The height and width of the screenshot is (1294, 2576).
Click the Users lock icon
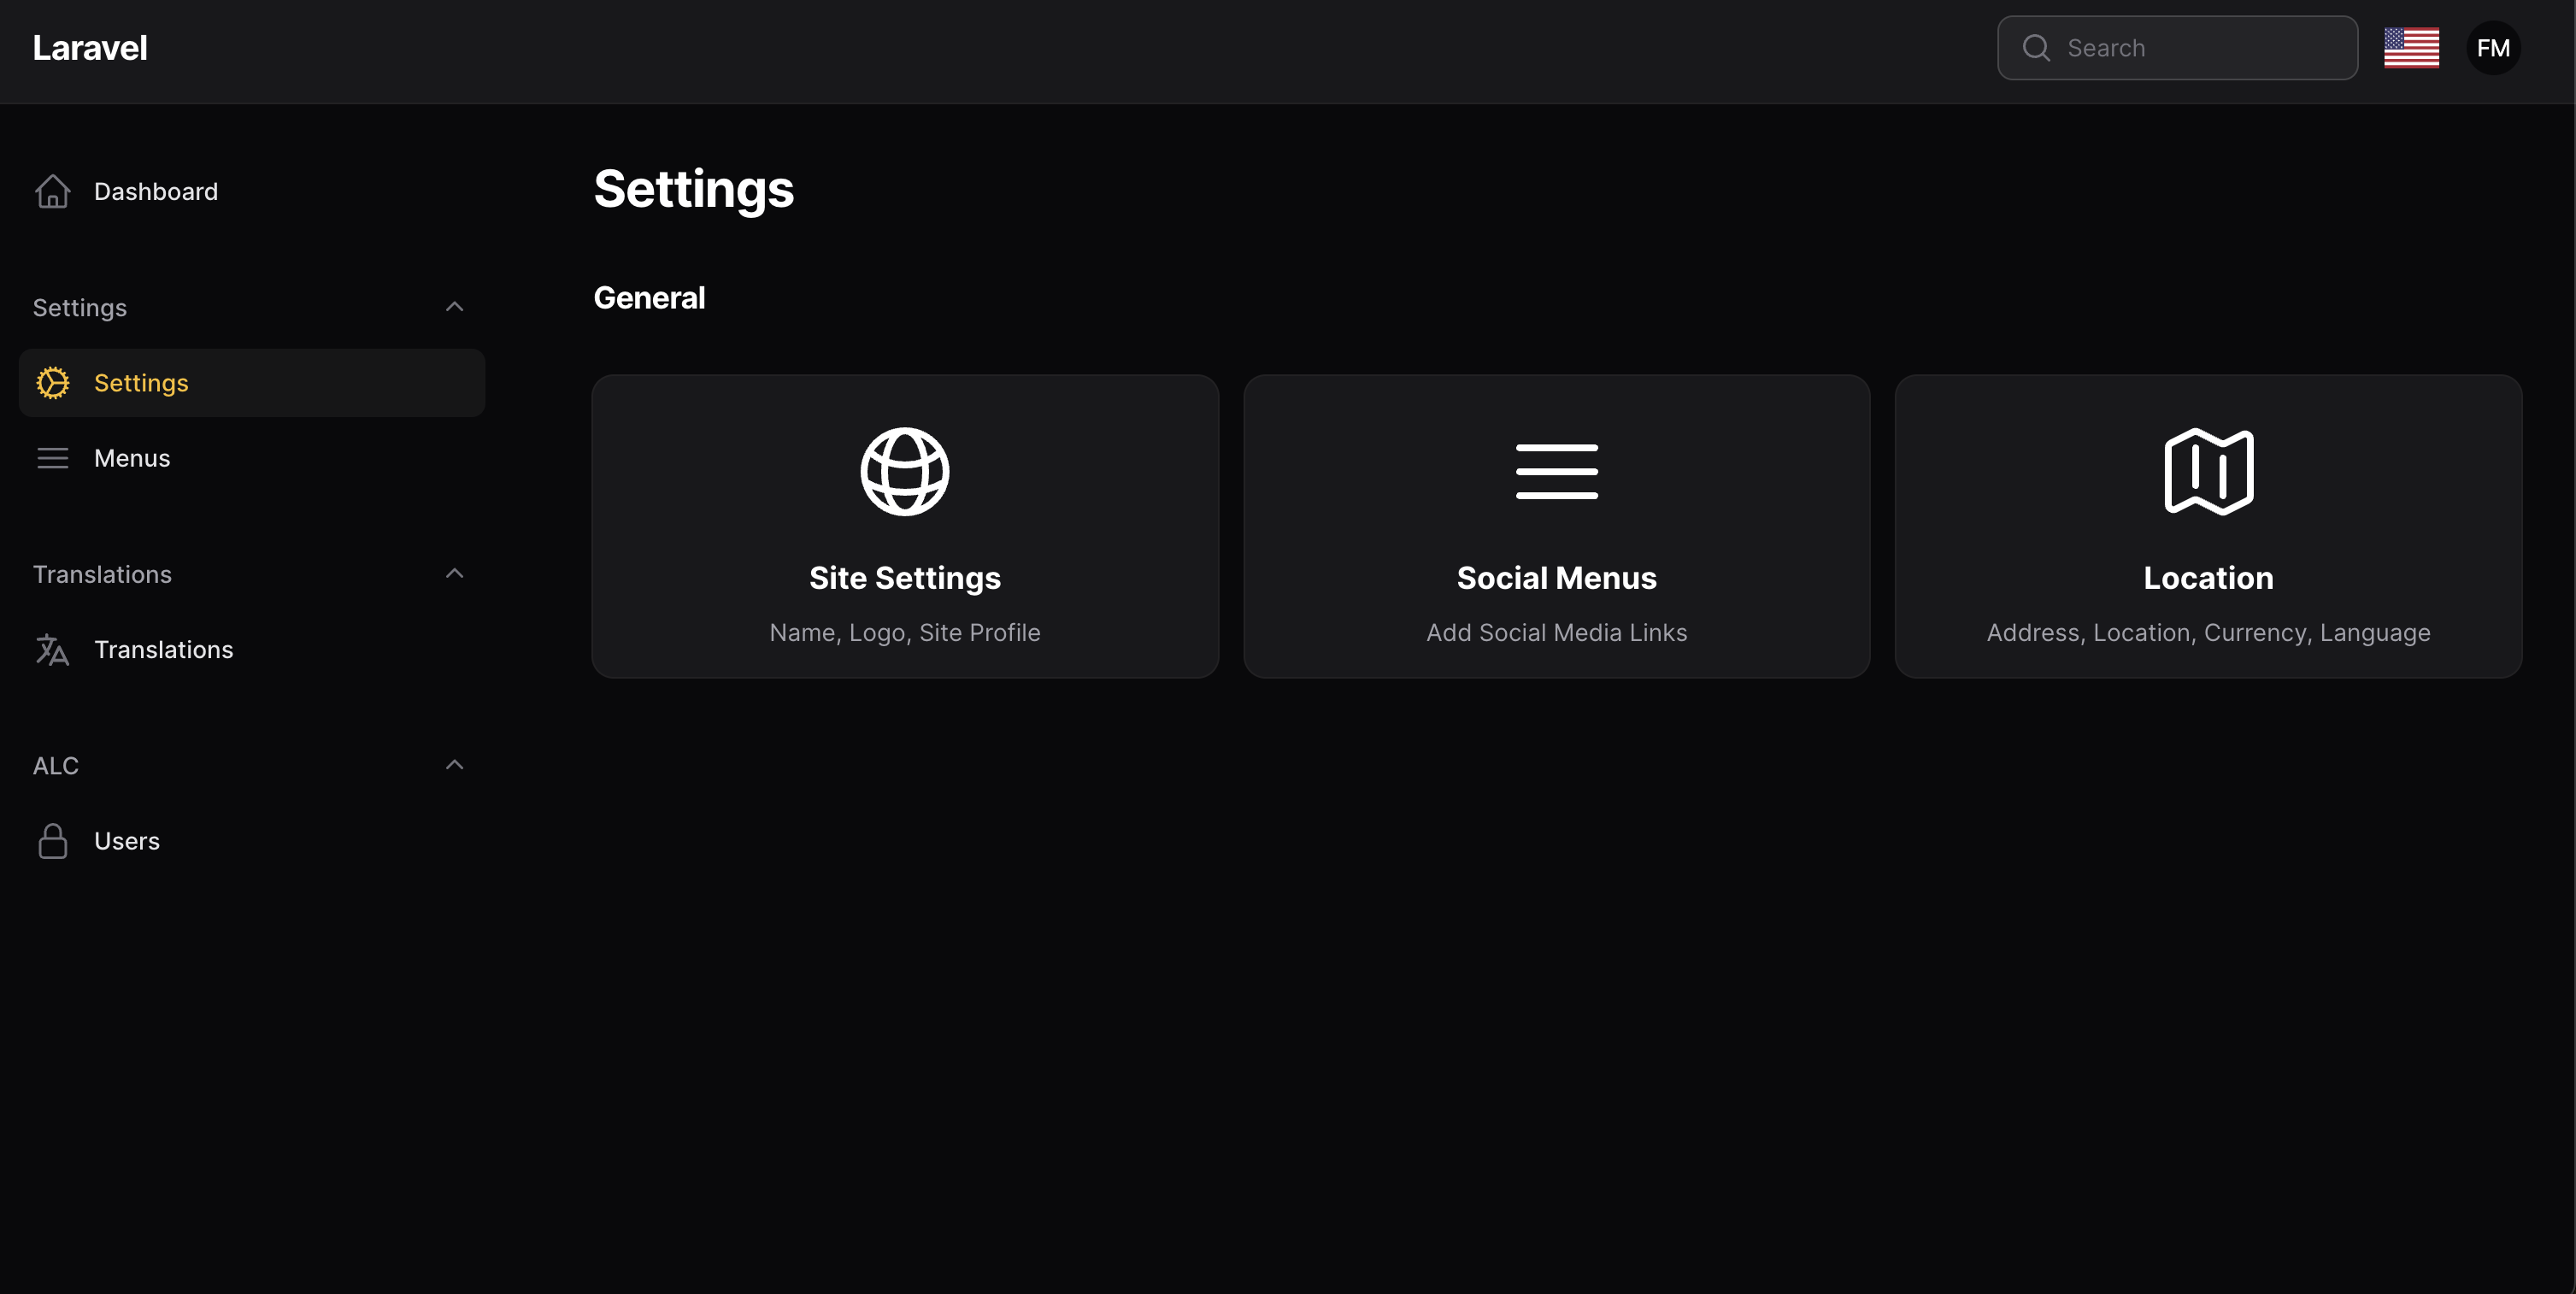[x=52, y=841]
